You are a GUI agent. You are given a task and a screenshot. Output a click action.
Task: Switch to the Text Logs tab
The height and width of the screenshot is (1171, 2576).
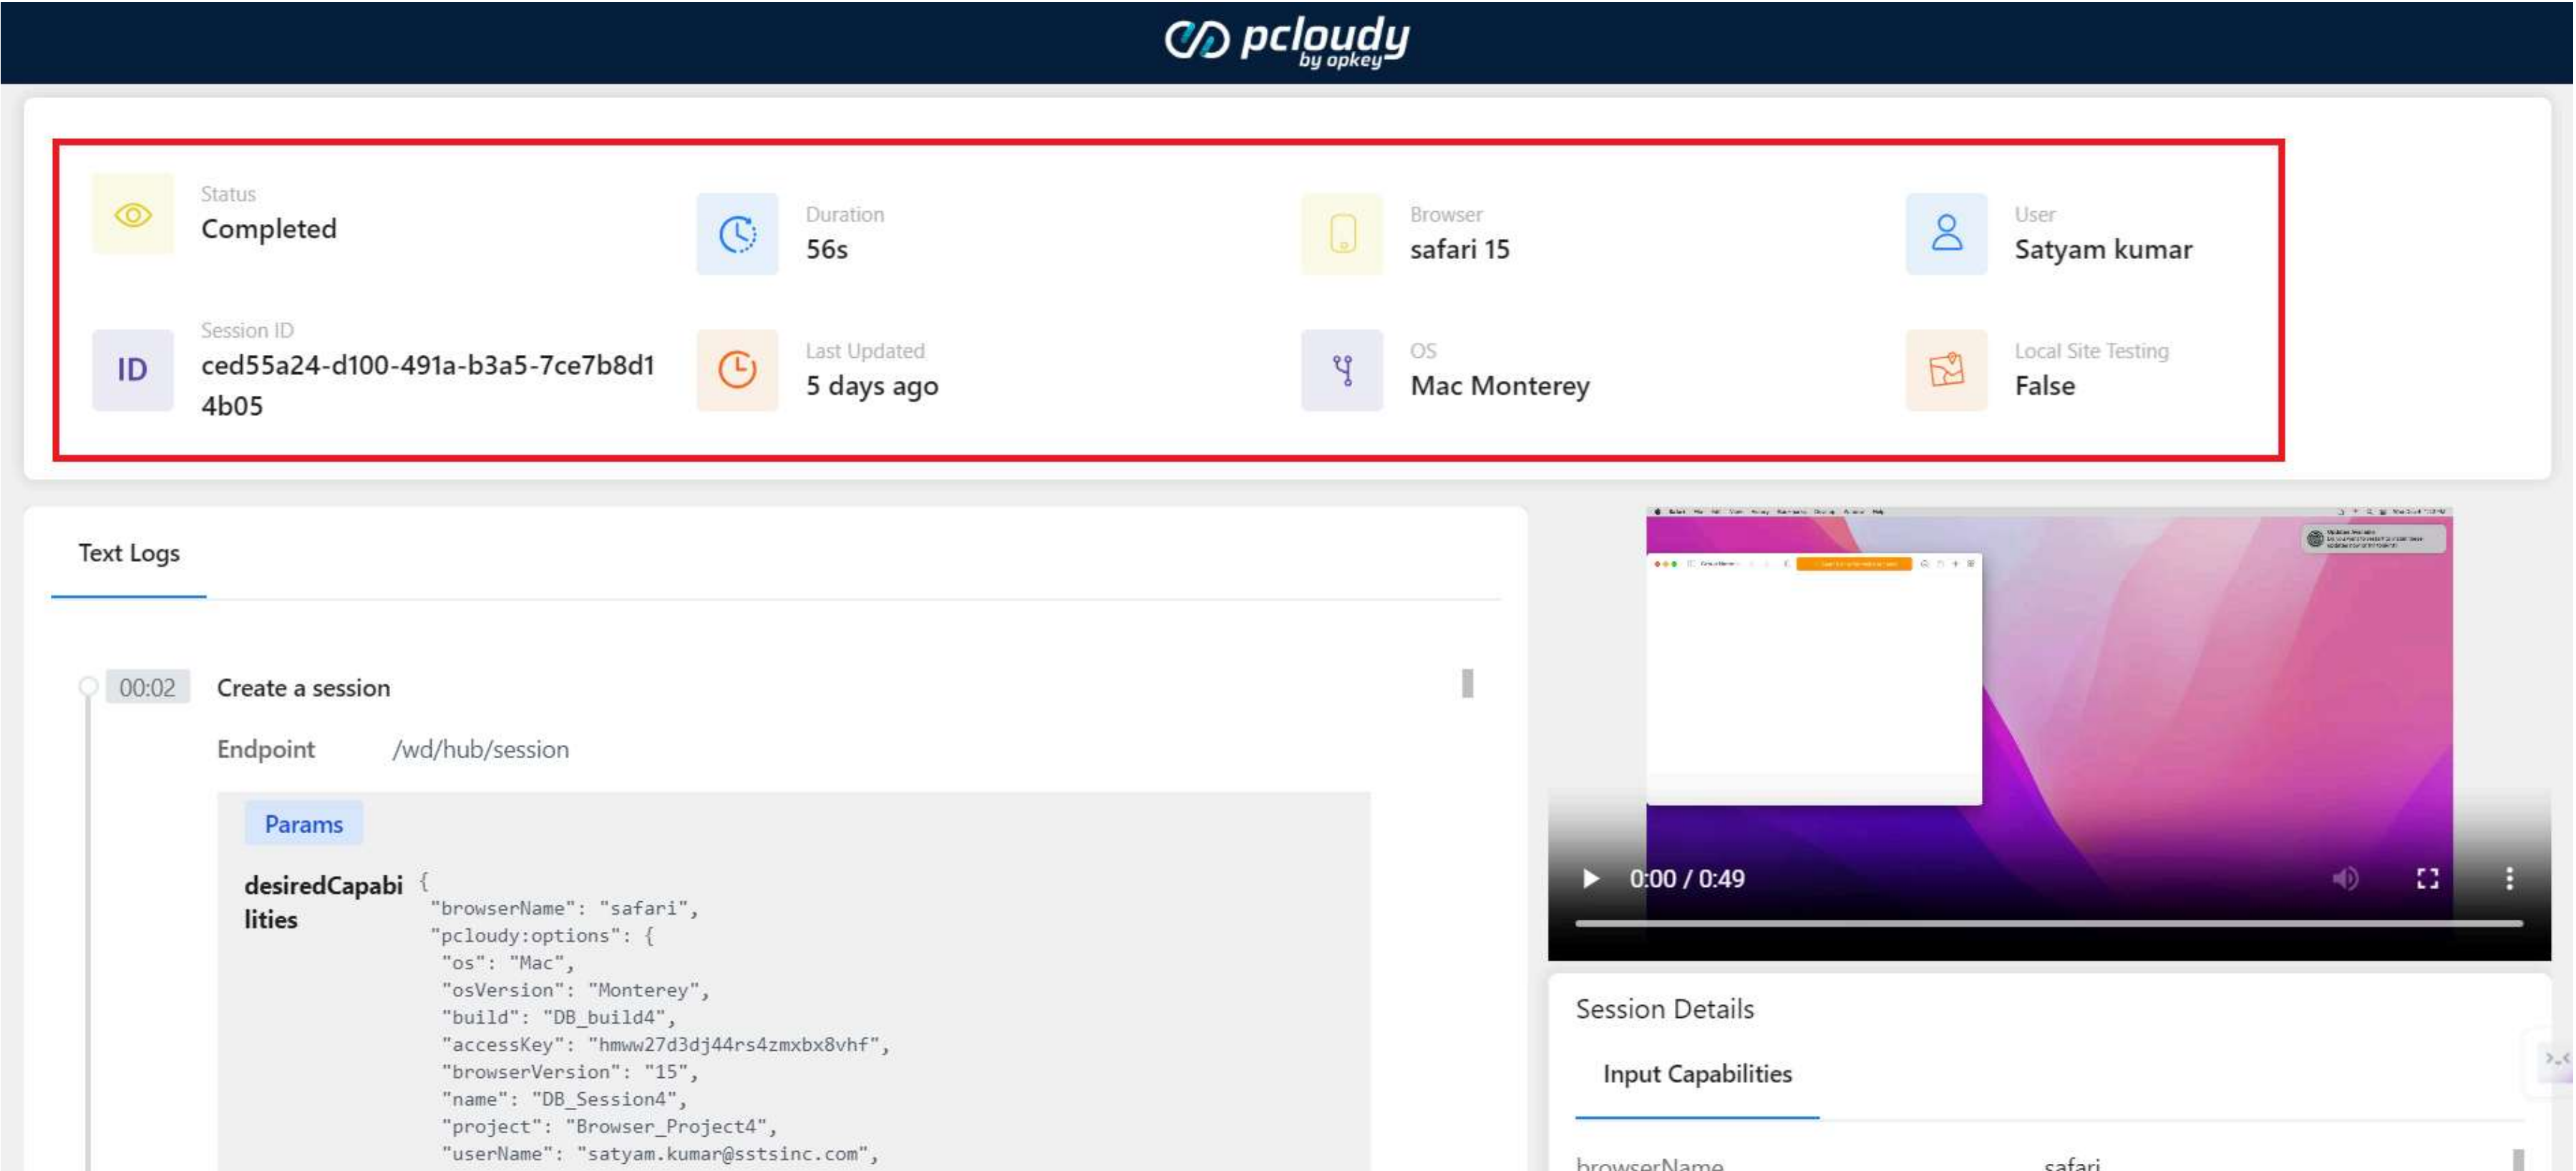click(129, 553)
